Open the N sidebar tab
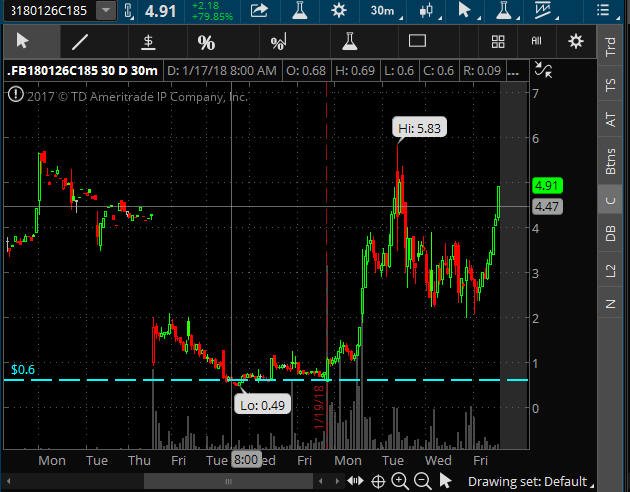The image size is (630, 492). coord(610,303)
